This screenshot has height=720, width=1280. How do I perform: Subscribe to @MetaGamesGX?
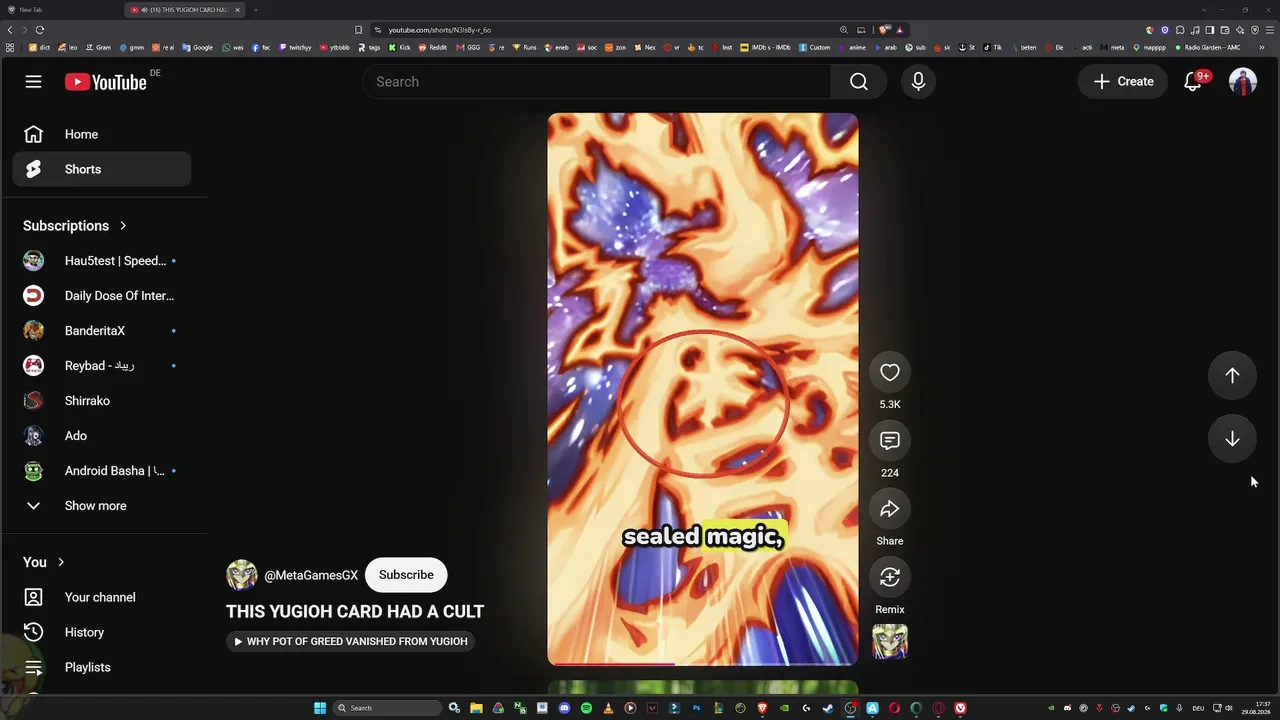click(x=406, y=575)
